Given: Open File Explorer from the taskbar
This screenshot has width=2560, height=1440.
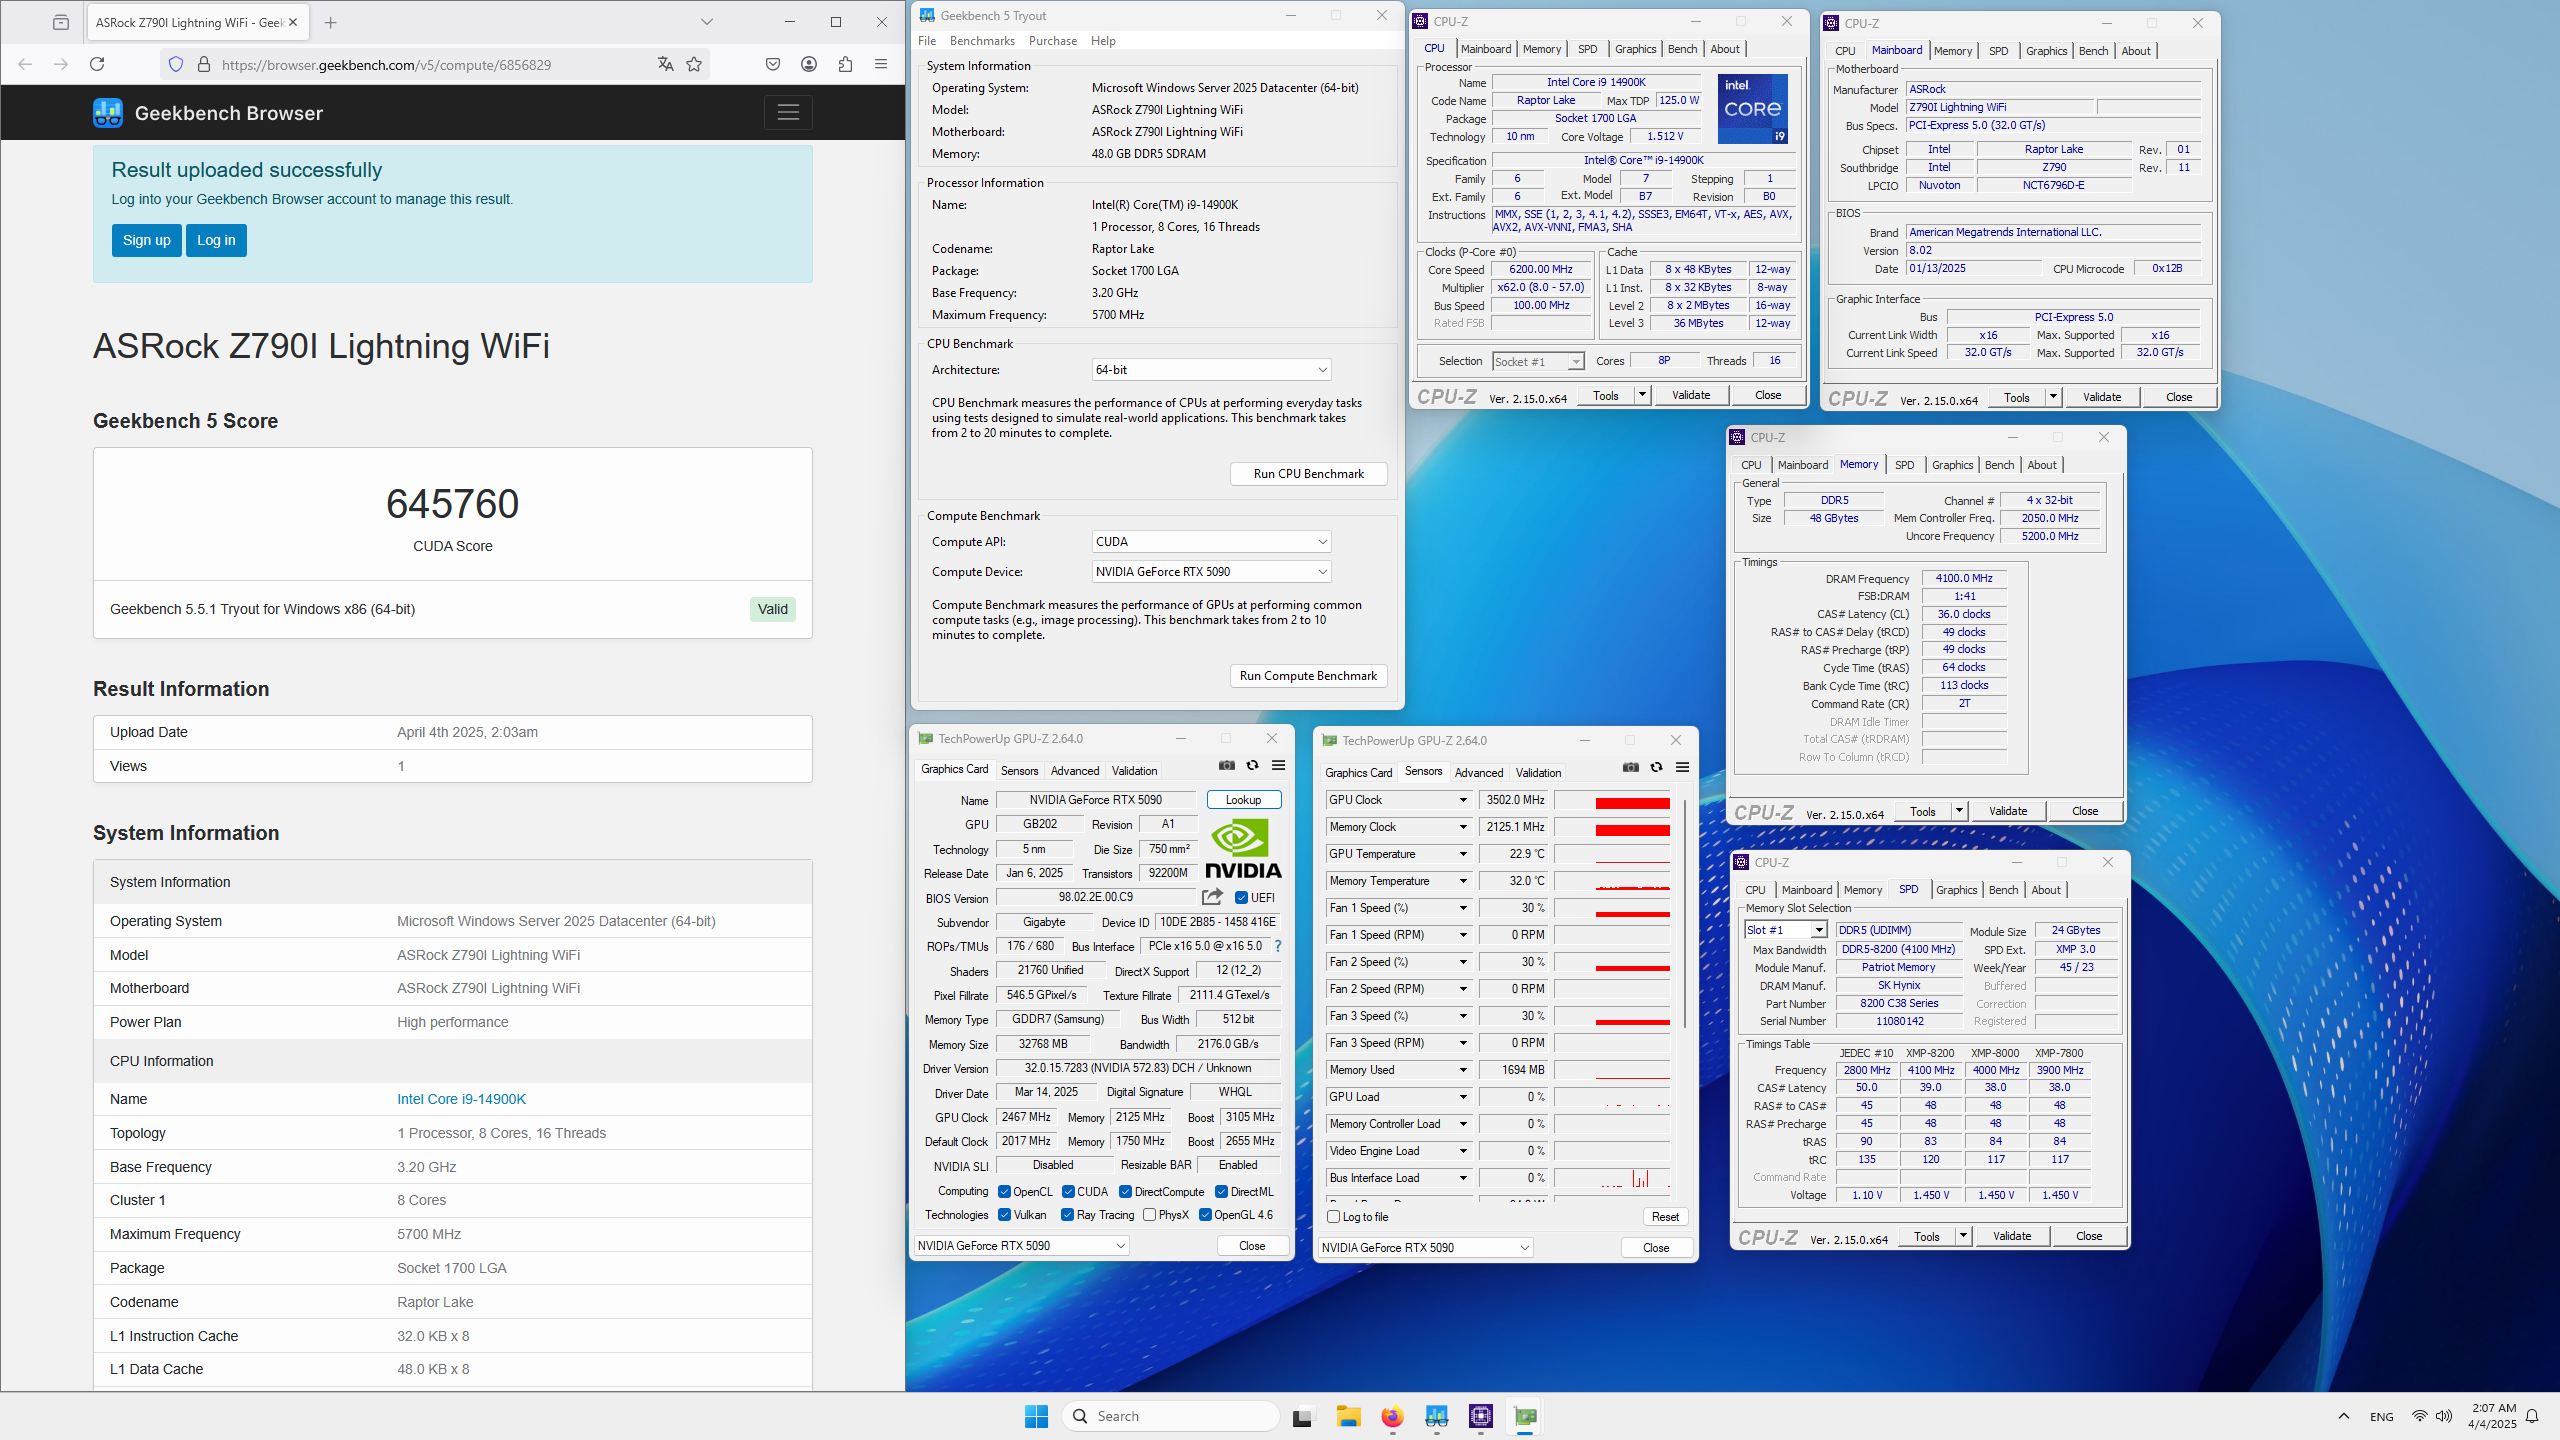Looking at the screenshot, I should point(1348,1416).
